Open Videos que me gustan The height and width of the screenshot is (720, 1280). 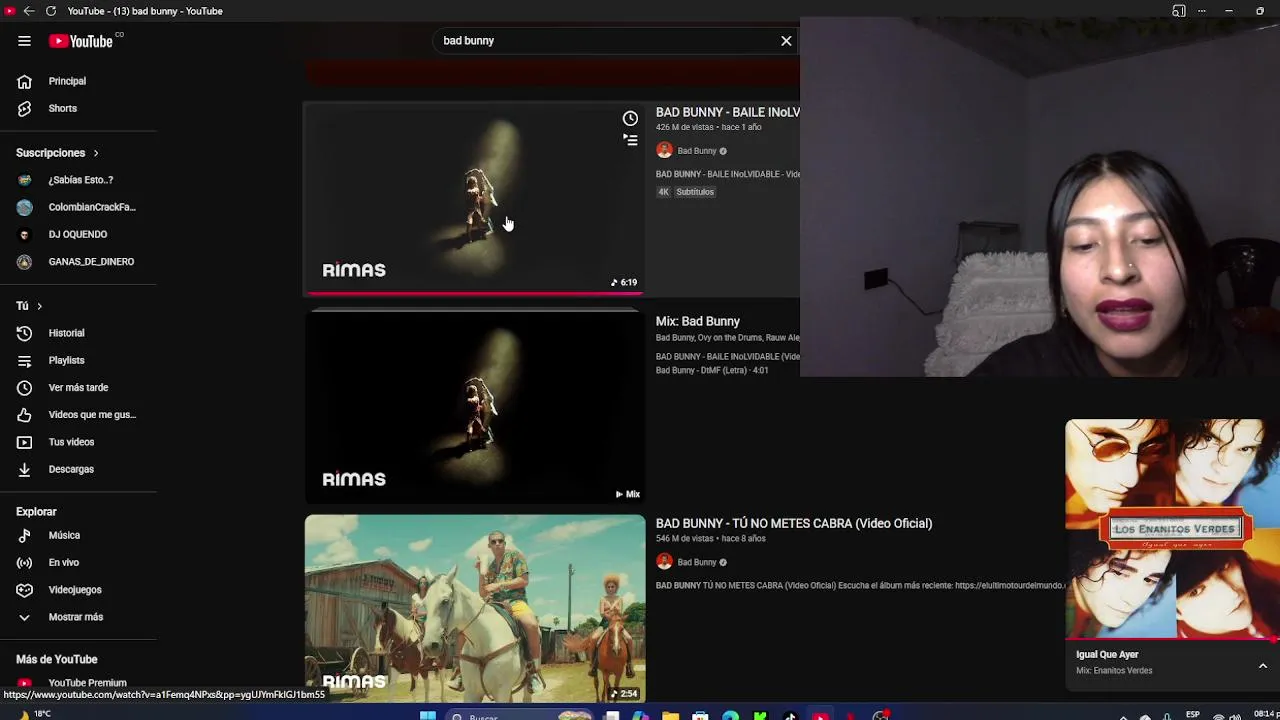78,414
